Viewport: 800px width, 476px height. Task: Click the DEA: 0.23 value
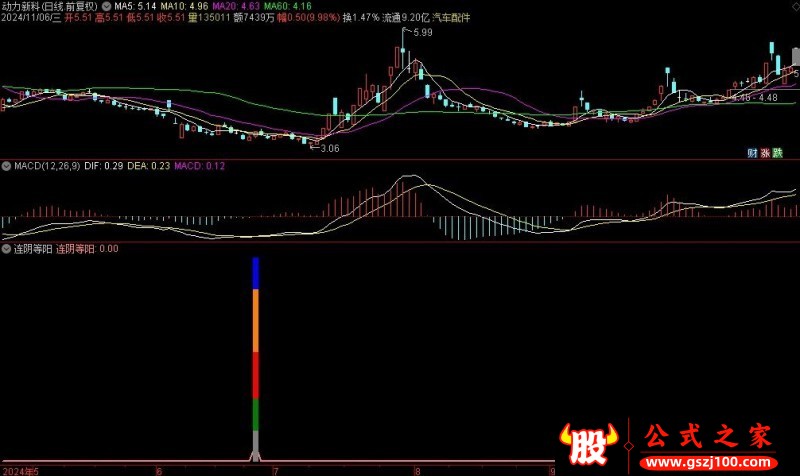pos(148,166)
